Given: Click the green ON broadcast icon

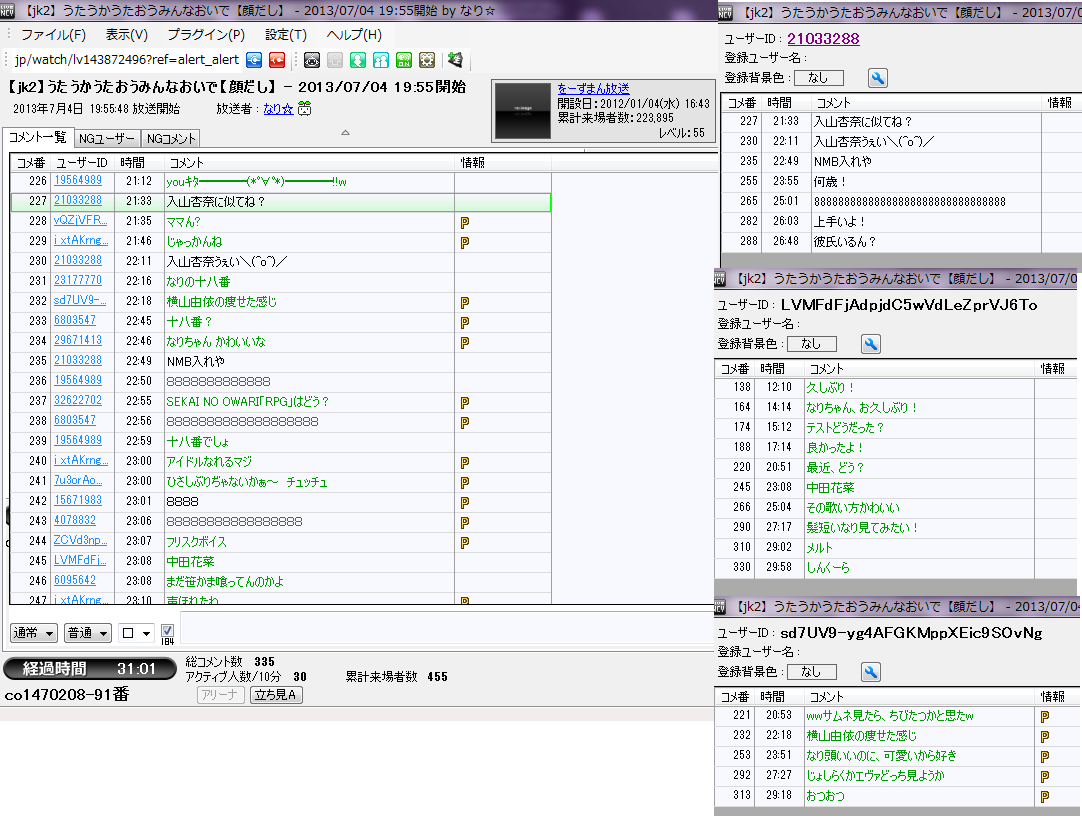Looking at the screenshot, I should 404,60.
